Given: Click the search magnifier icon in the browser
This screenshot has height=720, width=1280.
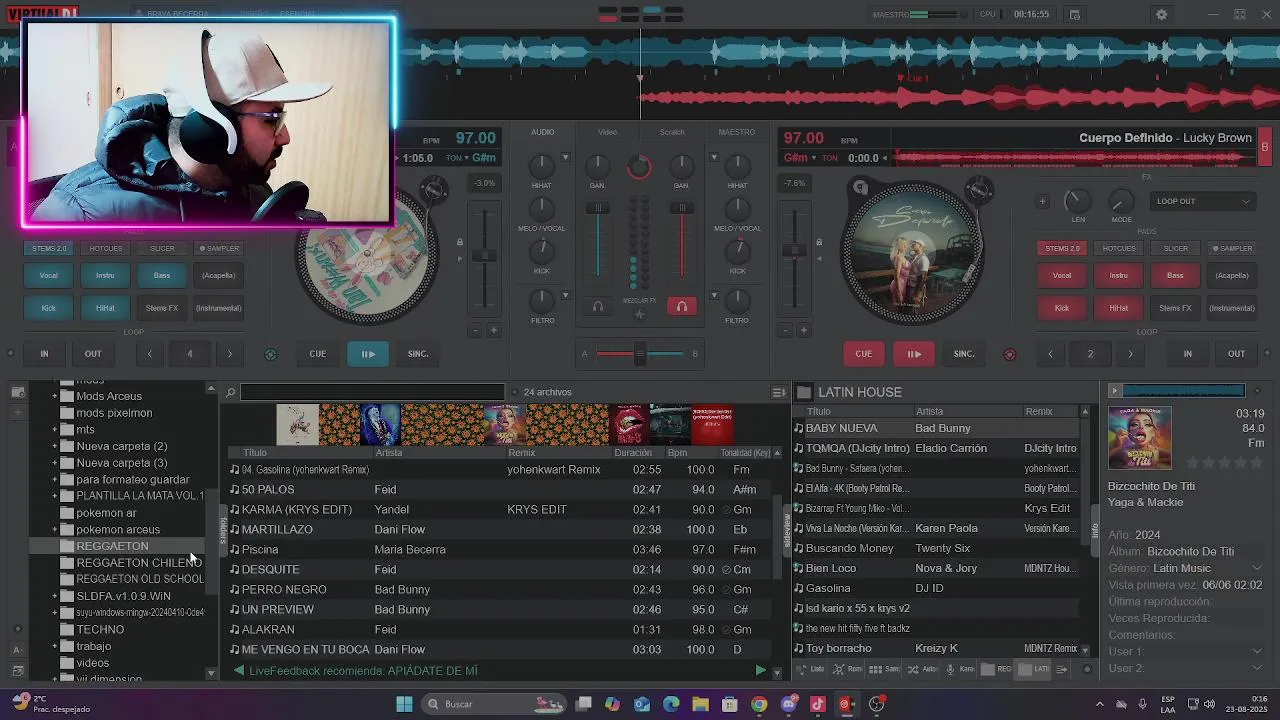Looking at the screenshot, I should pyautogui.click(x=231, y=392).
